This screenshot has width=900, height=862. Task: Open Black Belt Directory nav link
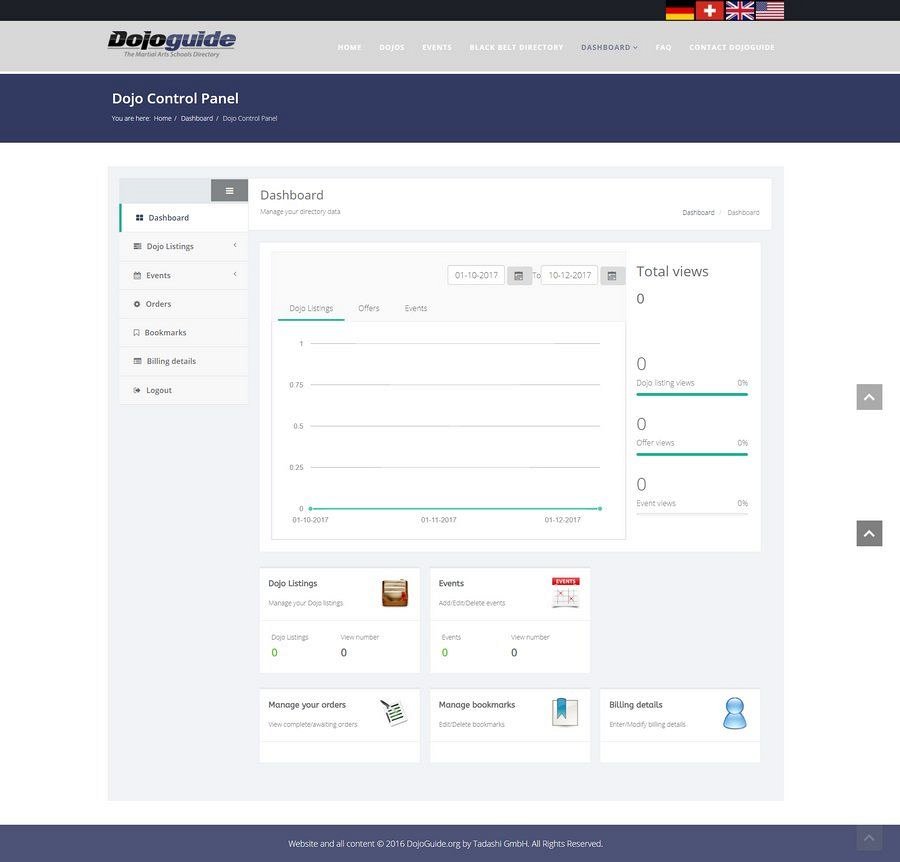coord(516,47)
